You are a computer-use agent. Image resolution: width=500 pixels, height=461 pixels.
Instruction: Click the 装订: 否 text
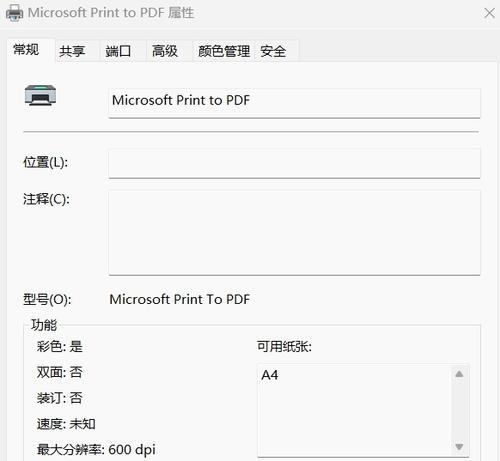[x=59, y=398]
